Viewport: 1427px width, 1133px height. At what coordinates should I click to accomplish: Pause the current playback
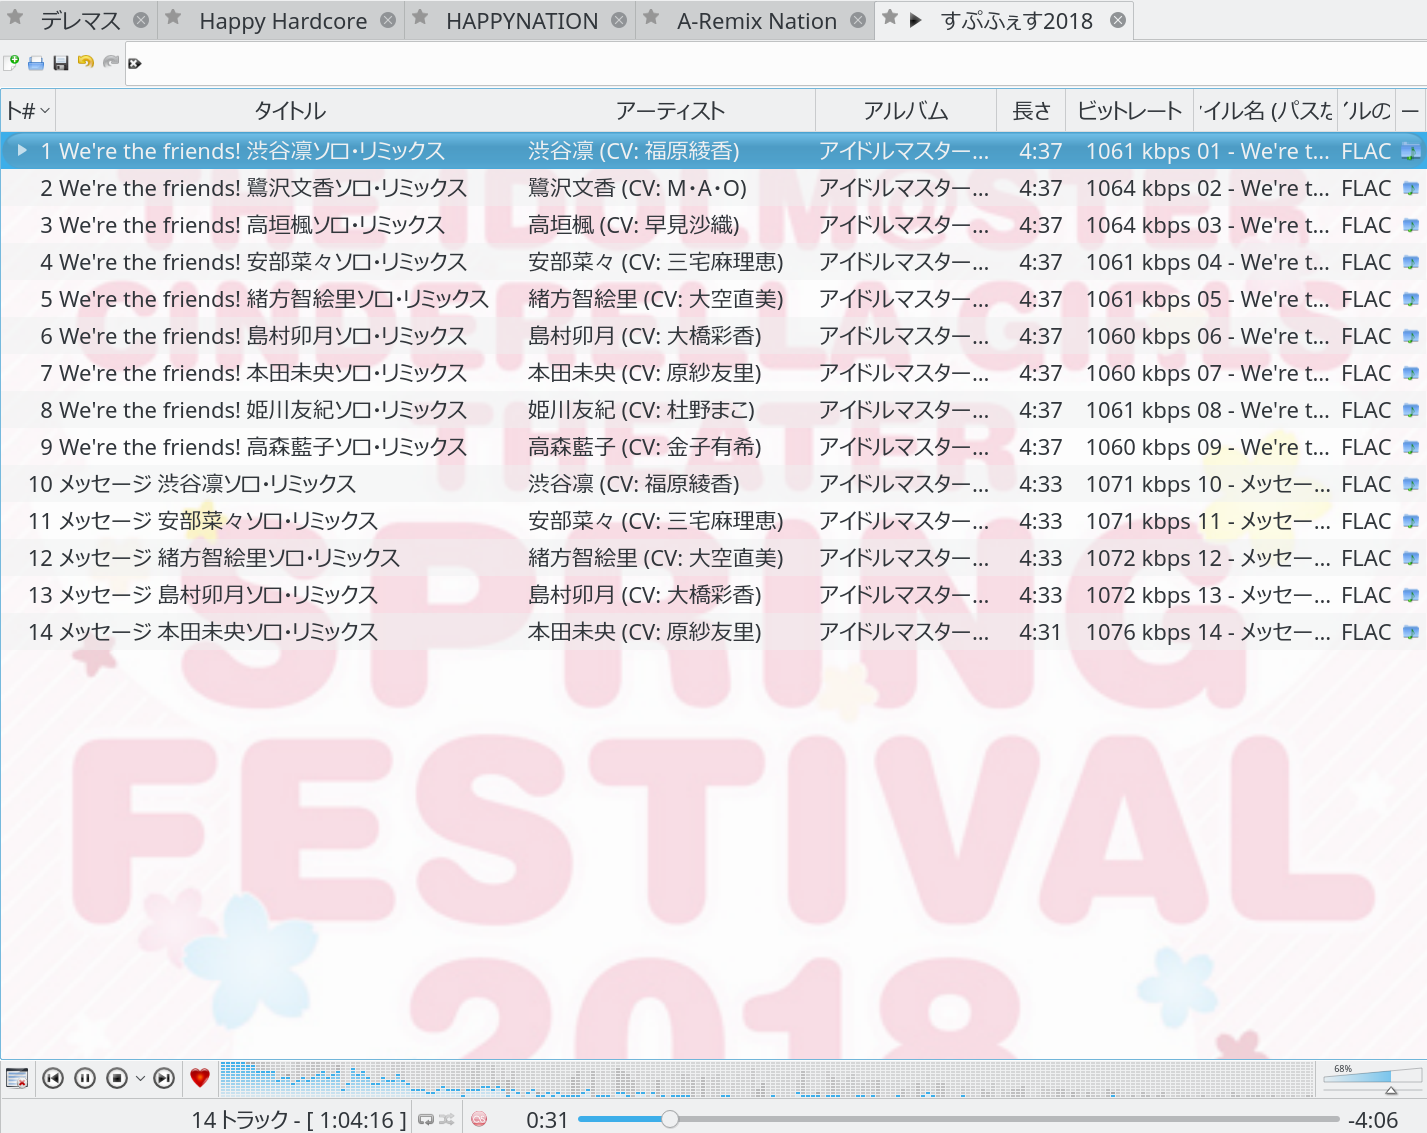(85, 1078)
